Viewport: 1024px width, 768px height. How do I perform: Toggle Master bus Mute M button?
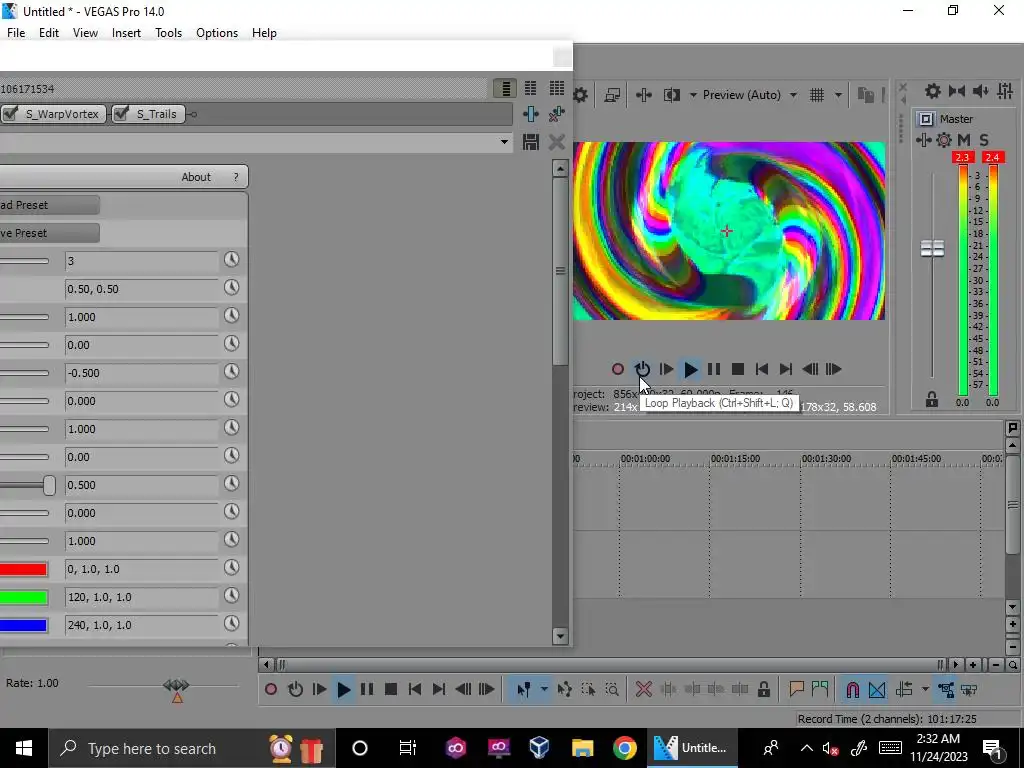point(964,140)
